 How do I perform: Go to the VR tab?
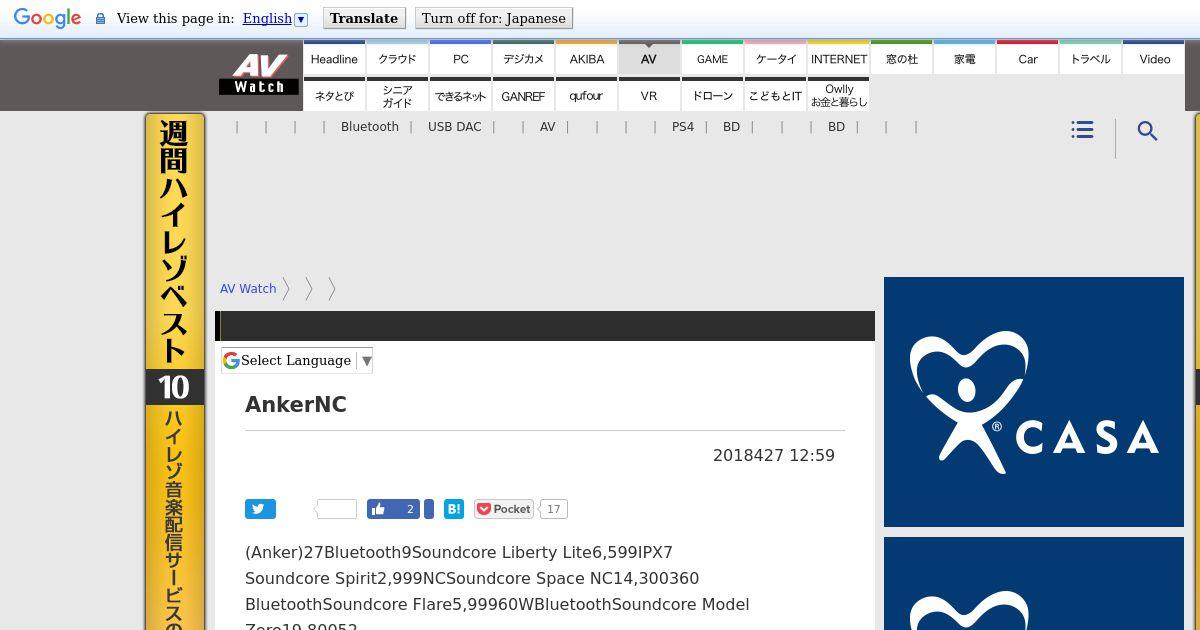[x=649, y=95]
